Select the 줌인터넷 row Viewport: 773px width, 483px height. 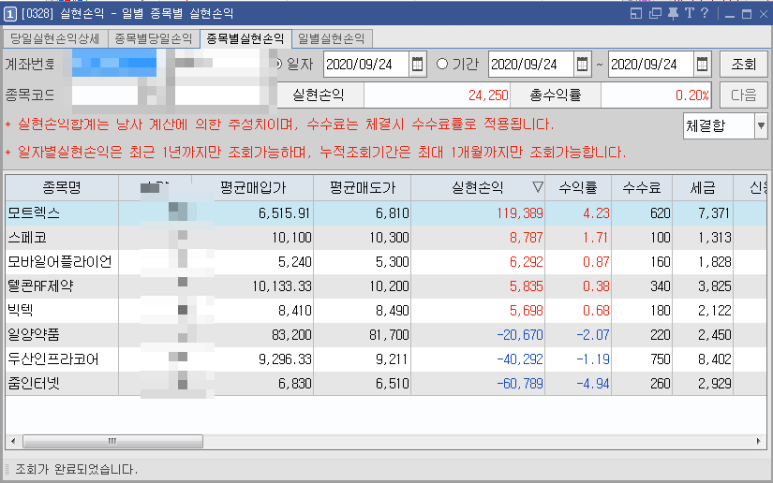pos(386,383)
